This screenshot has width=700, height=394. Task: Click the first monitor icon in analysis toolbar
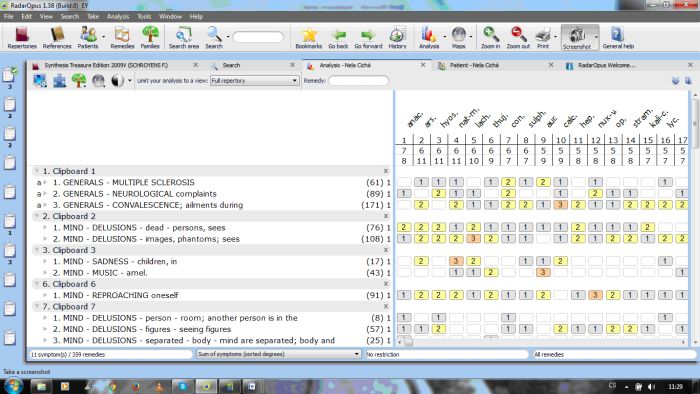click(x=40, y=81)
